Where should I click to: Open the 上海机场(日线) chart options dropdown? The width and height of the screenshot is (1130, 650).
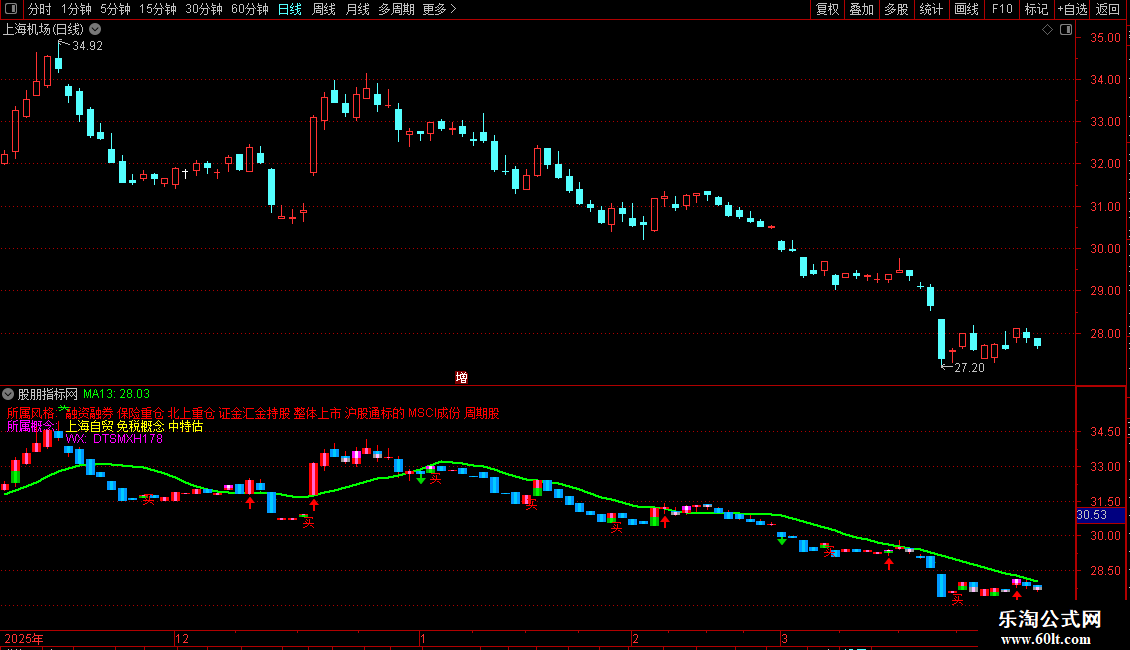coord(95,30)
